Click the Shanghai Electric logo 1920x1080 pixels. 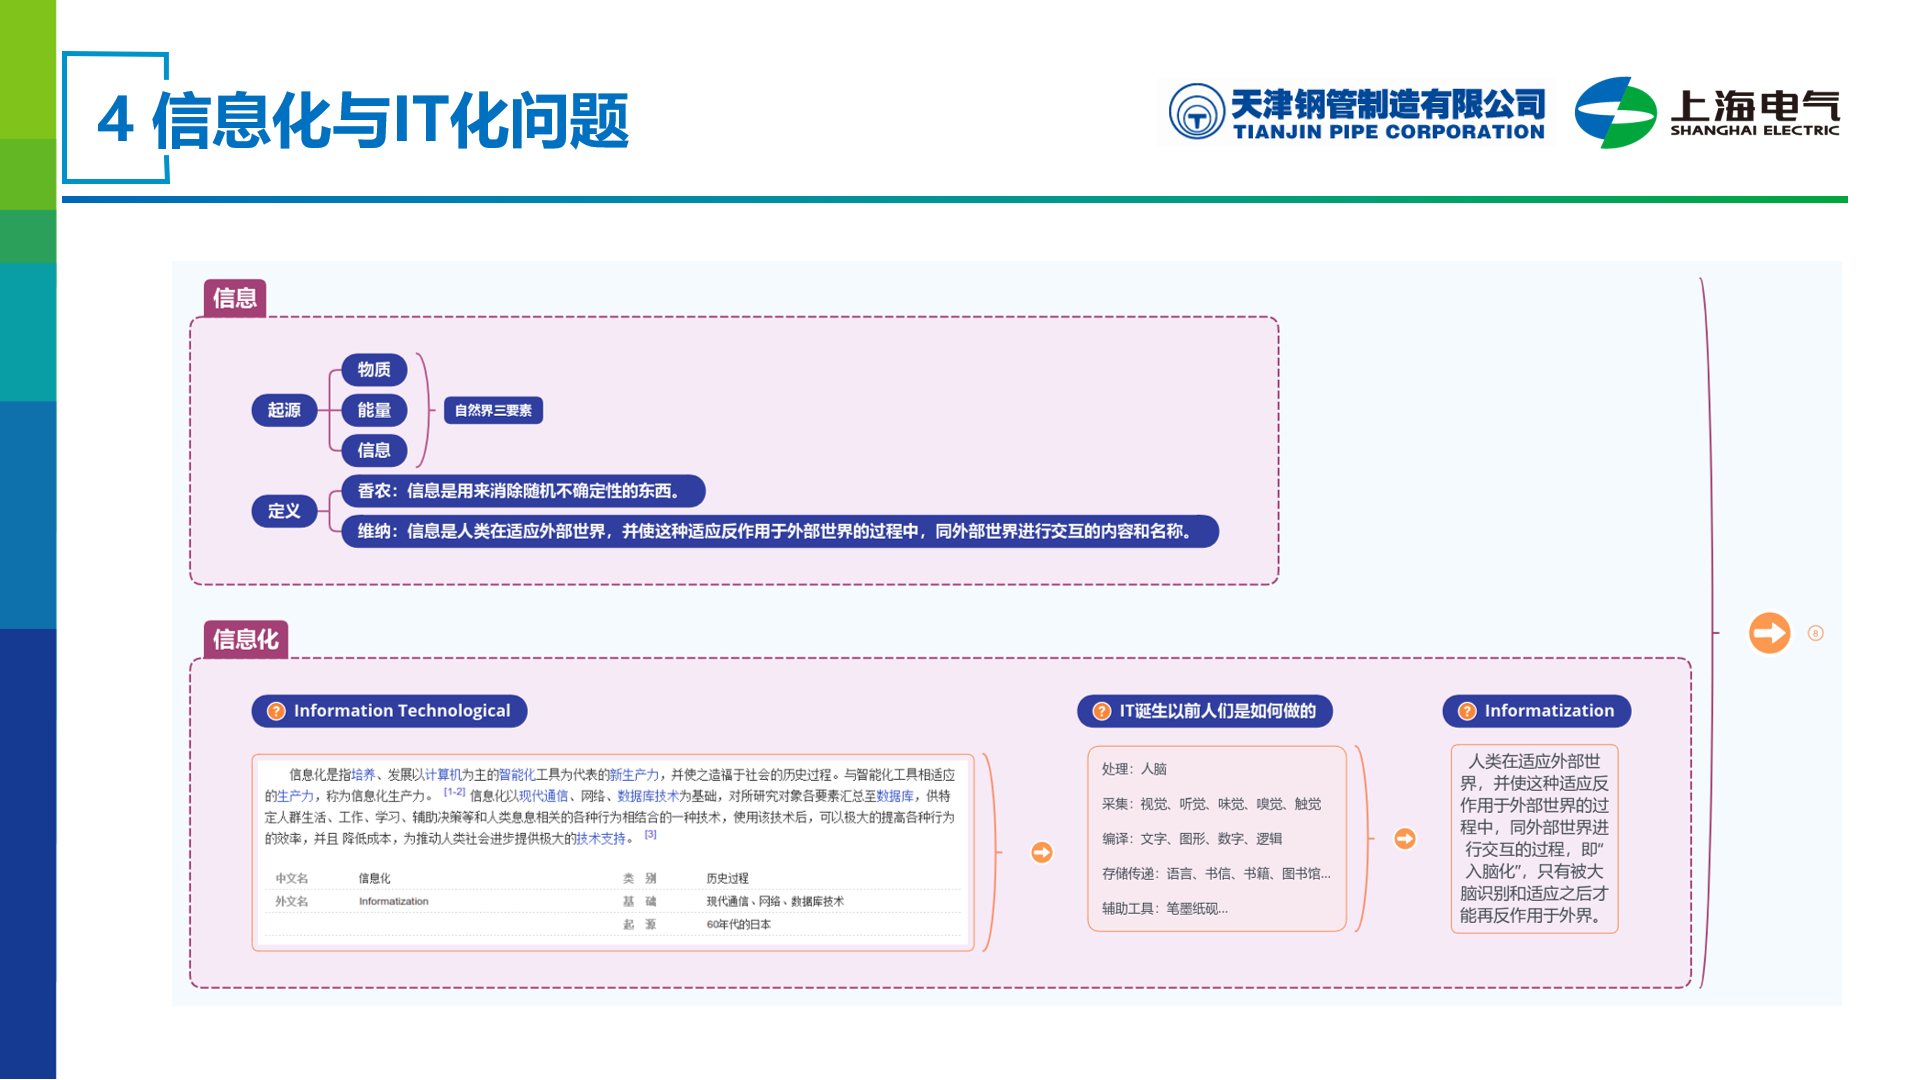pos(1707,113)
